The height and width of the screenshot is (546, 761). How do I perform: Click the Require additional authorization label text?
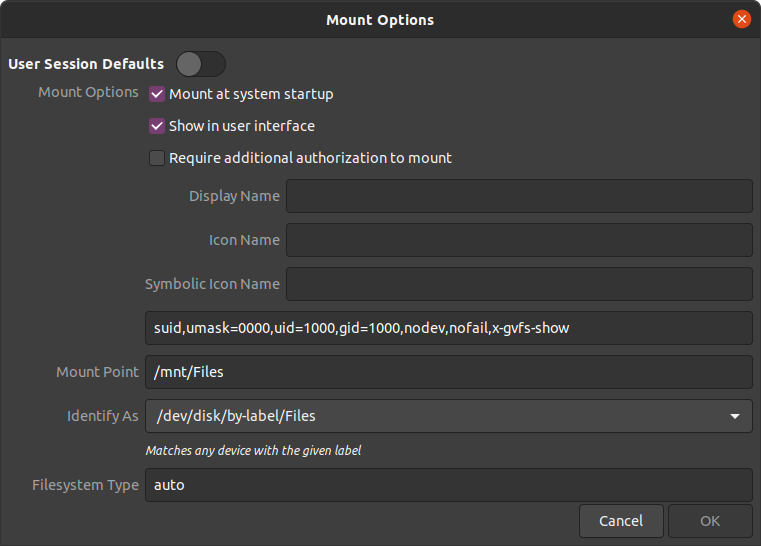pyautogui.click(x=310, y=158)
